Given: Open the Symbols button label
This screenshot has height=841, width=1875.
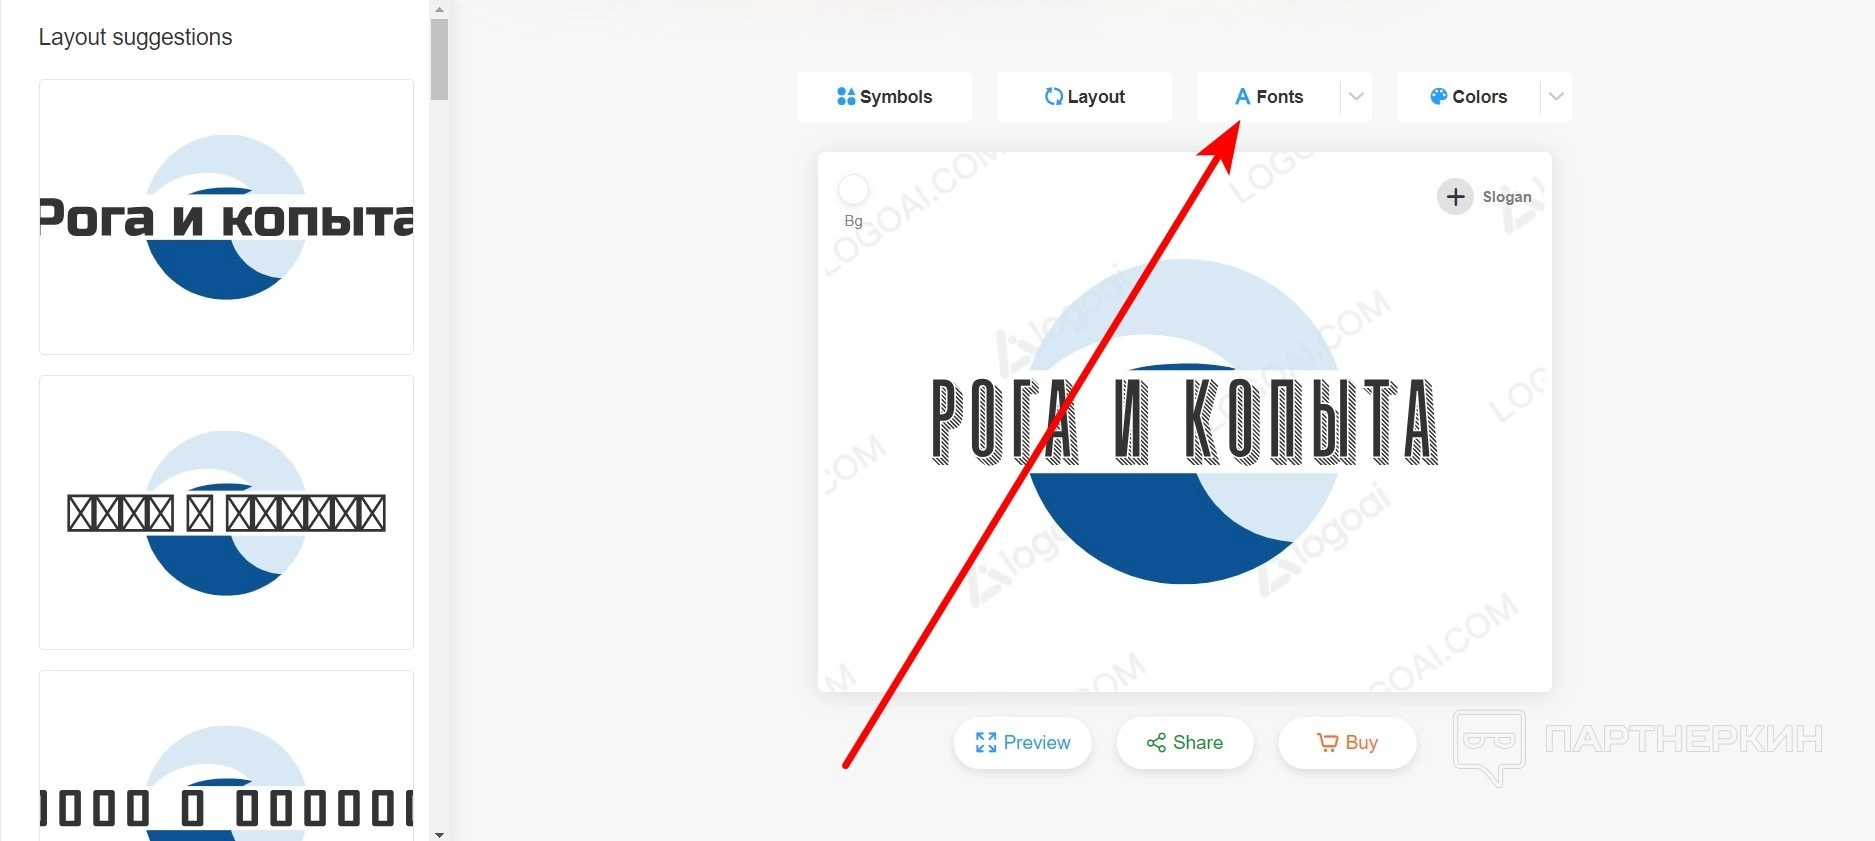Looking at the screenshot, I should (896, 97).
